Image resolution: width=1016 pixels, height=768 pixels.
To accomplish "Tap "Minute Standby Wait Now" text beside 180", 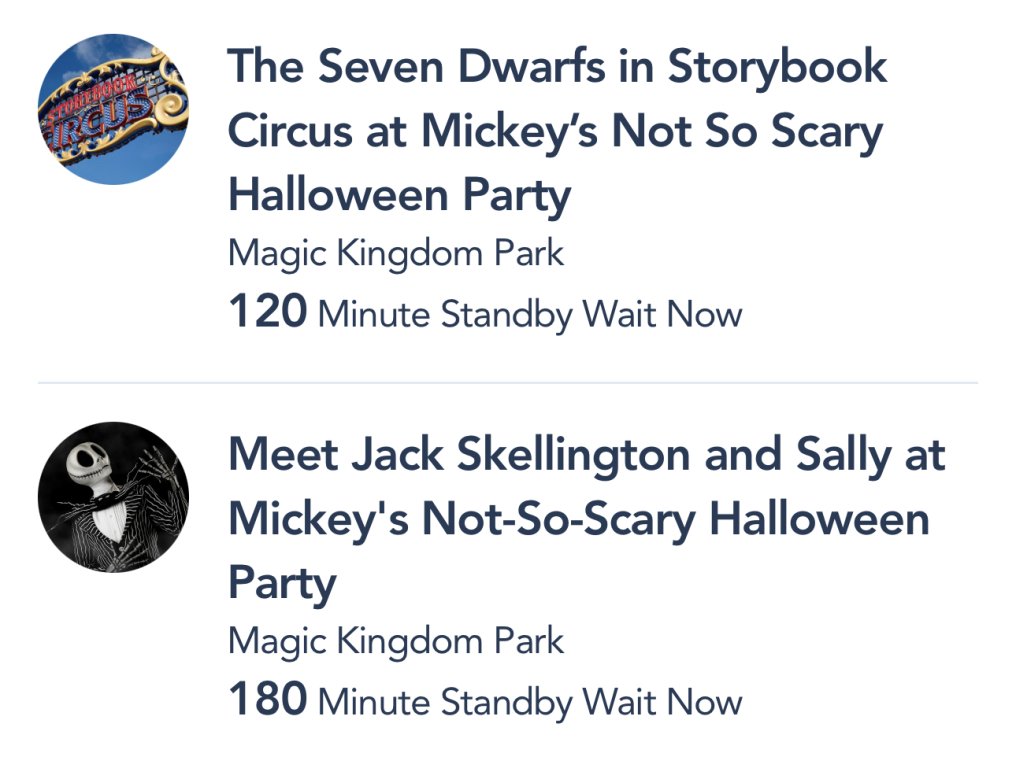I will point(530,701).
